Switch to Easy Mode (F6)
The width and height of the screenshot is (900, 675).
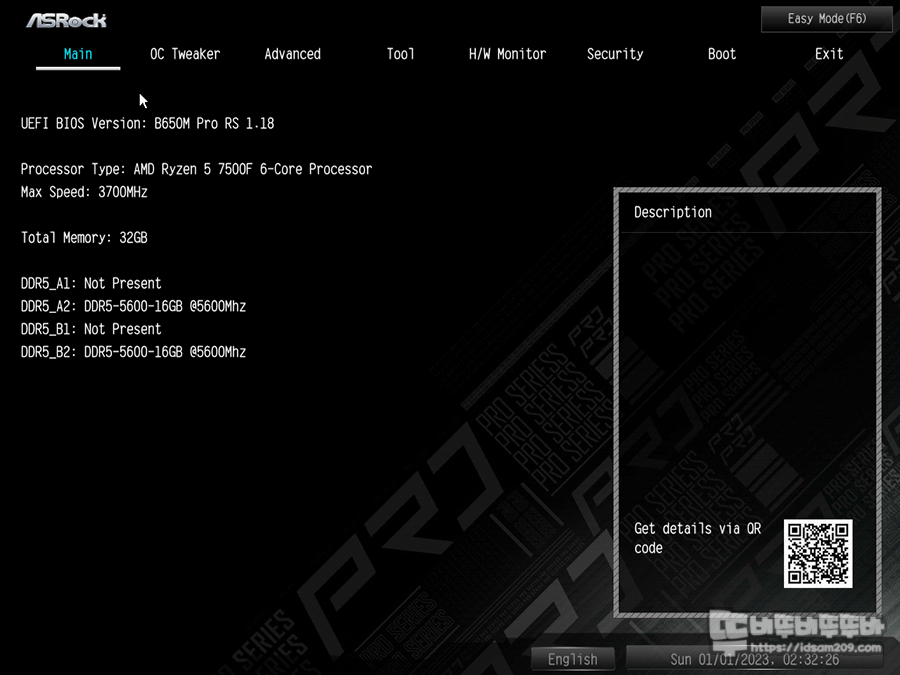[827, 19]
